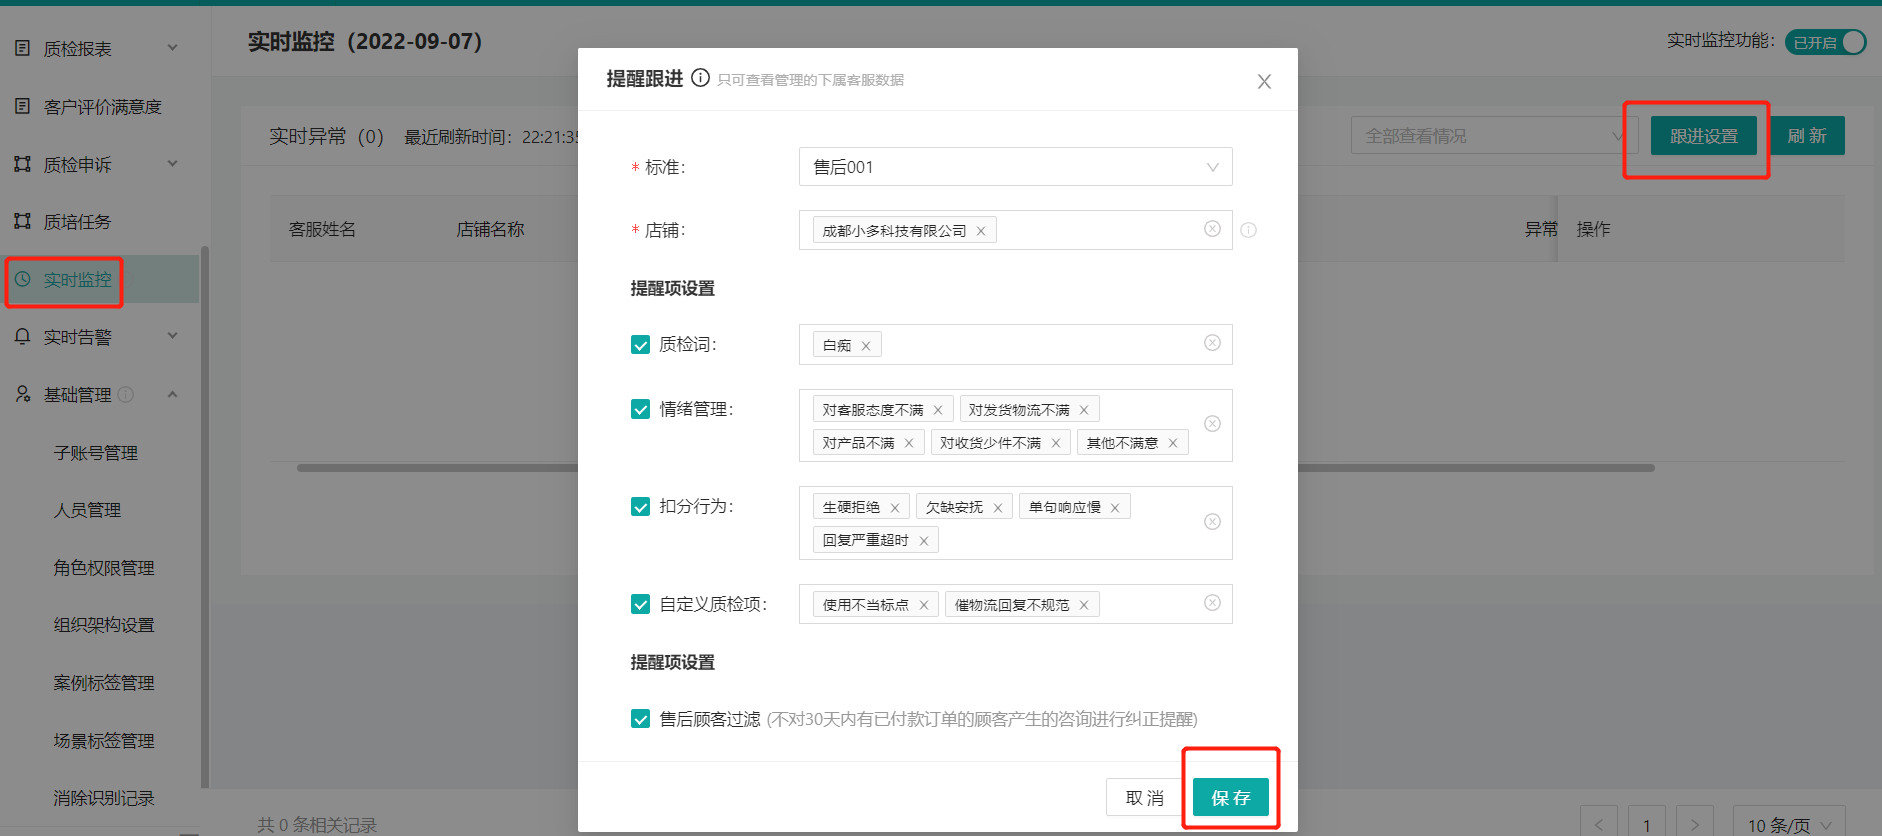This screenshot has width=1882, height=836.
Task: Click the sidebar vertical scrollbar
Action: (x=205, y=517)
